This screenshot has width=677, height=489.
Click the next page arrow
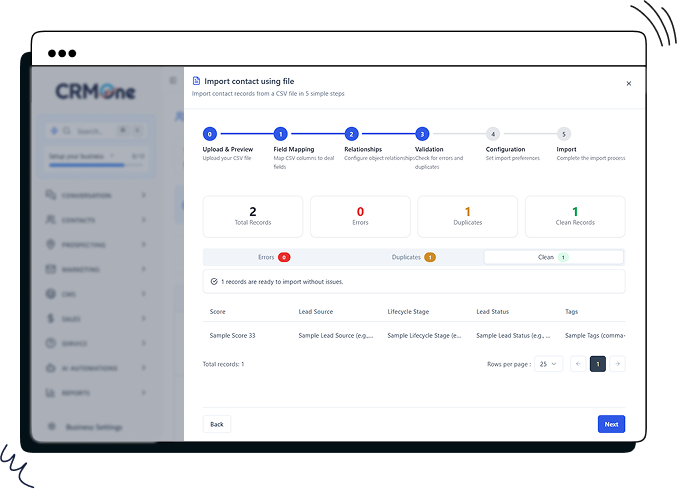click(618, 364)
